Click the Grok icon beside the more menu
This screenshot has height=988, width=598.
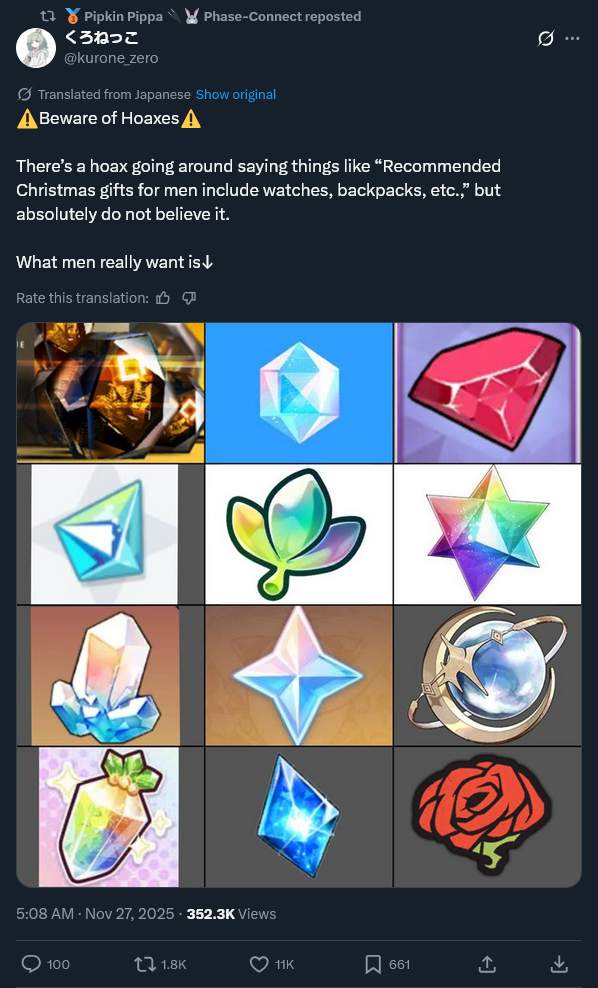pyautogui.click(x=546, y=38)
